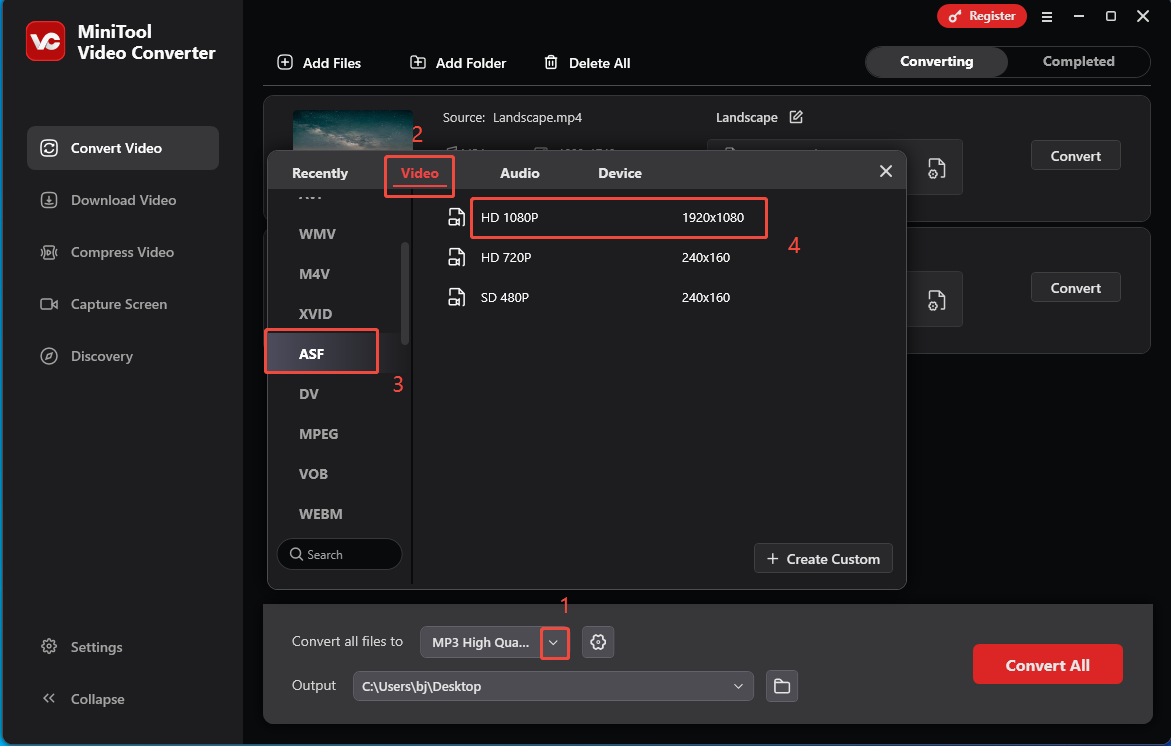
Task: Click the format search field
Action: [x=339, y=554]
